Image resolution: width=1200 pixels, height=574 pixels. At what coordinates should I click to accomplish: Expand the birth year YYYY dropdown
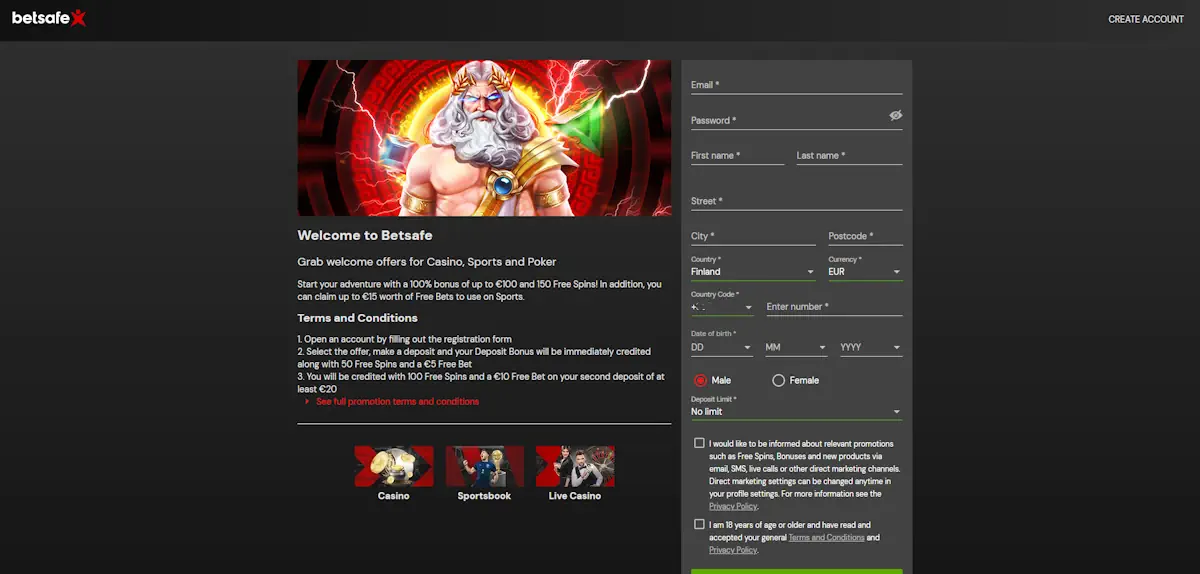870,348
